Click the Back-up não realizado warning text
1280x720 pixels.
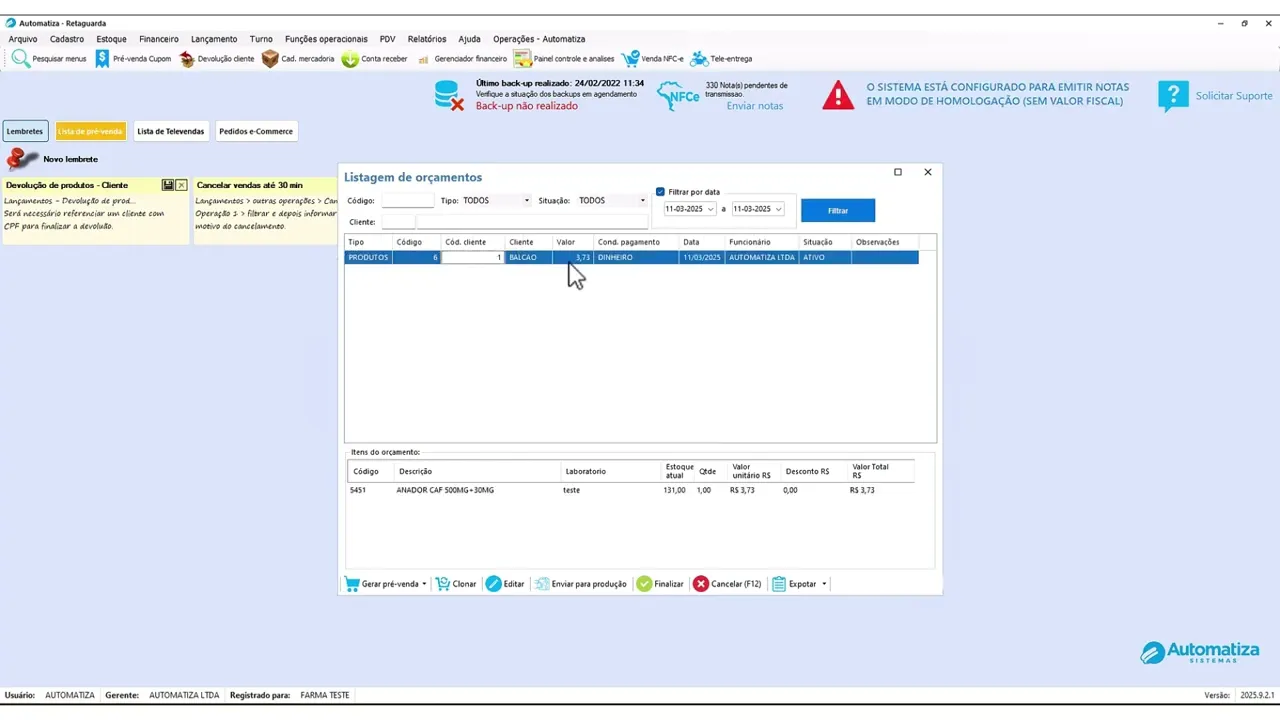click(526, 106)
